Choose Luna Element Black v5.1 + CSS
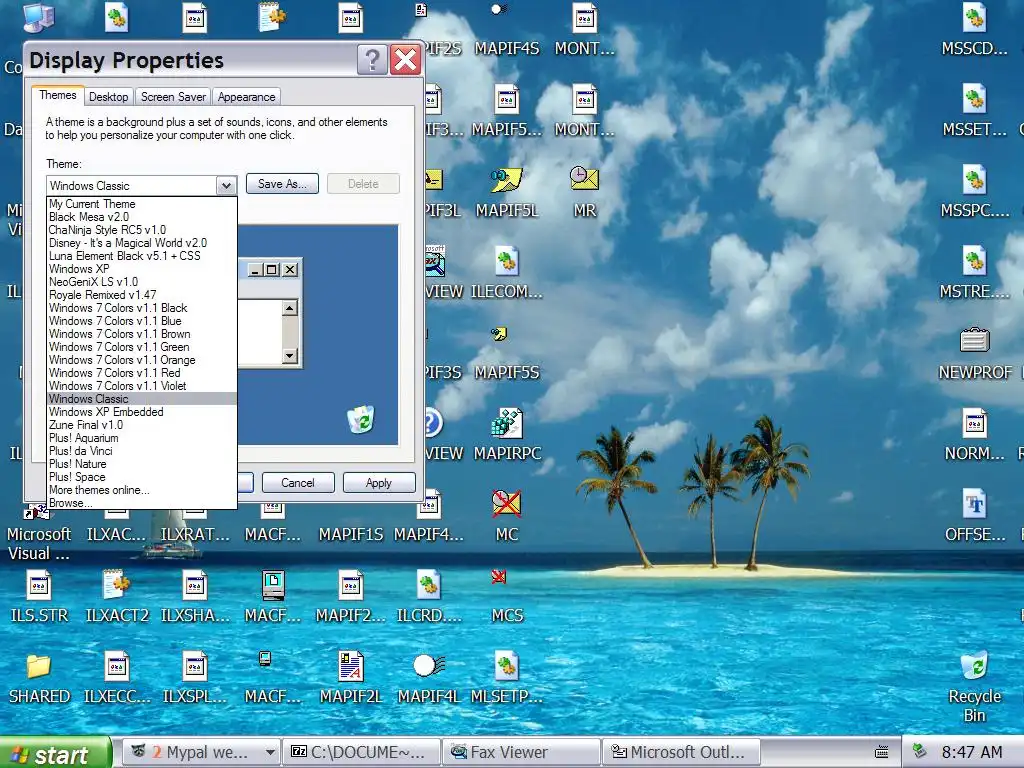This screenshot has height=768, width=1024. pos(142,256)
